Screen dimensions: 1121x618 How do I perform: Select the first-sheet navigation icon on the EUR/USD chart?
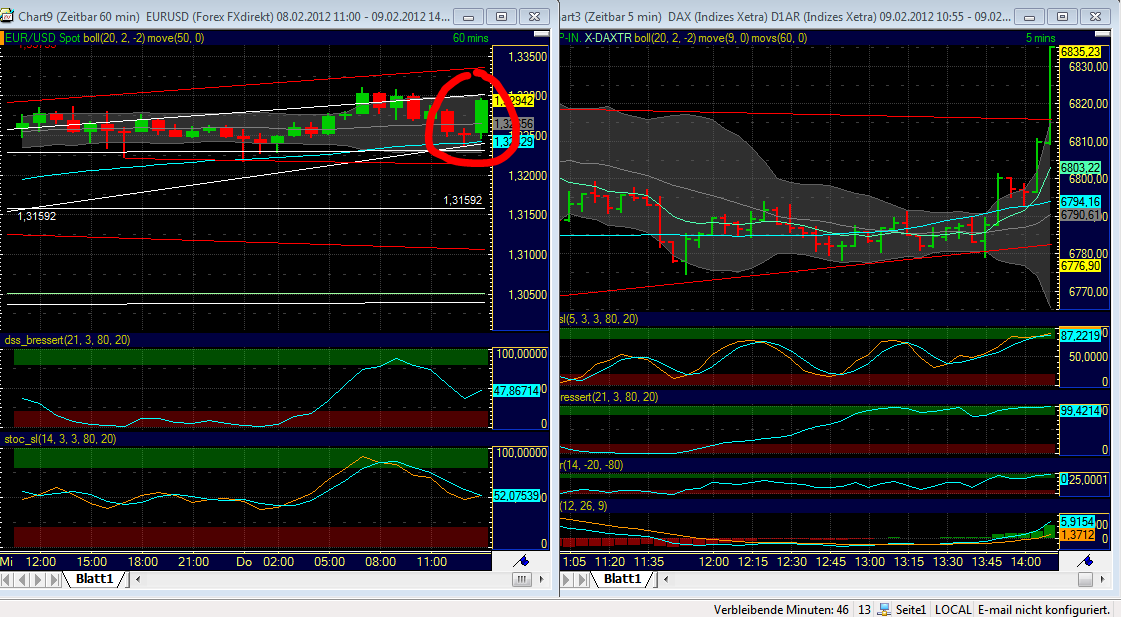[x=5, y=578]
